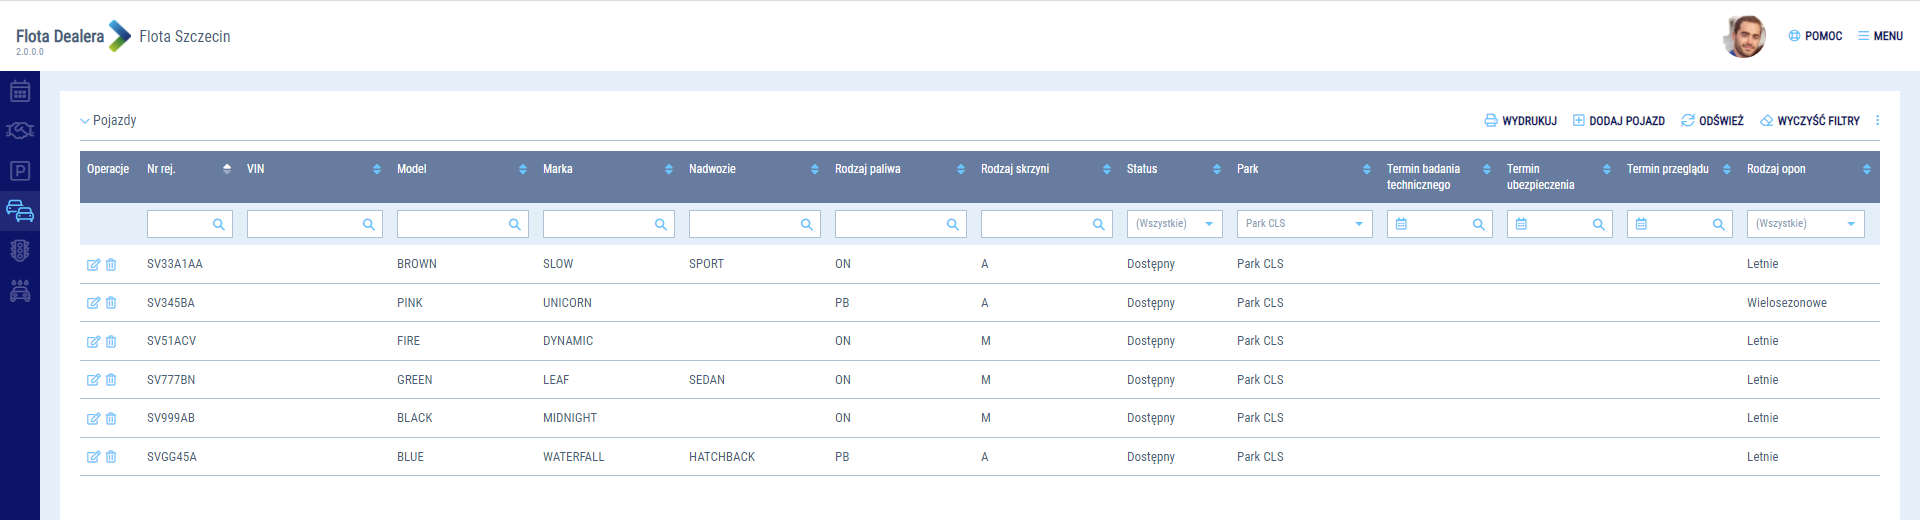Click WYCZYŚĆ FILTRY button
Screen dimensions: 1920x520
pyautogui.click(x=1809, y=121)
